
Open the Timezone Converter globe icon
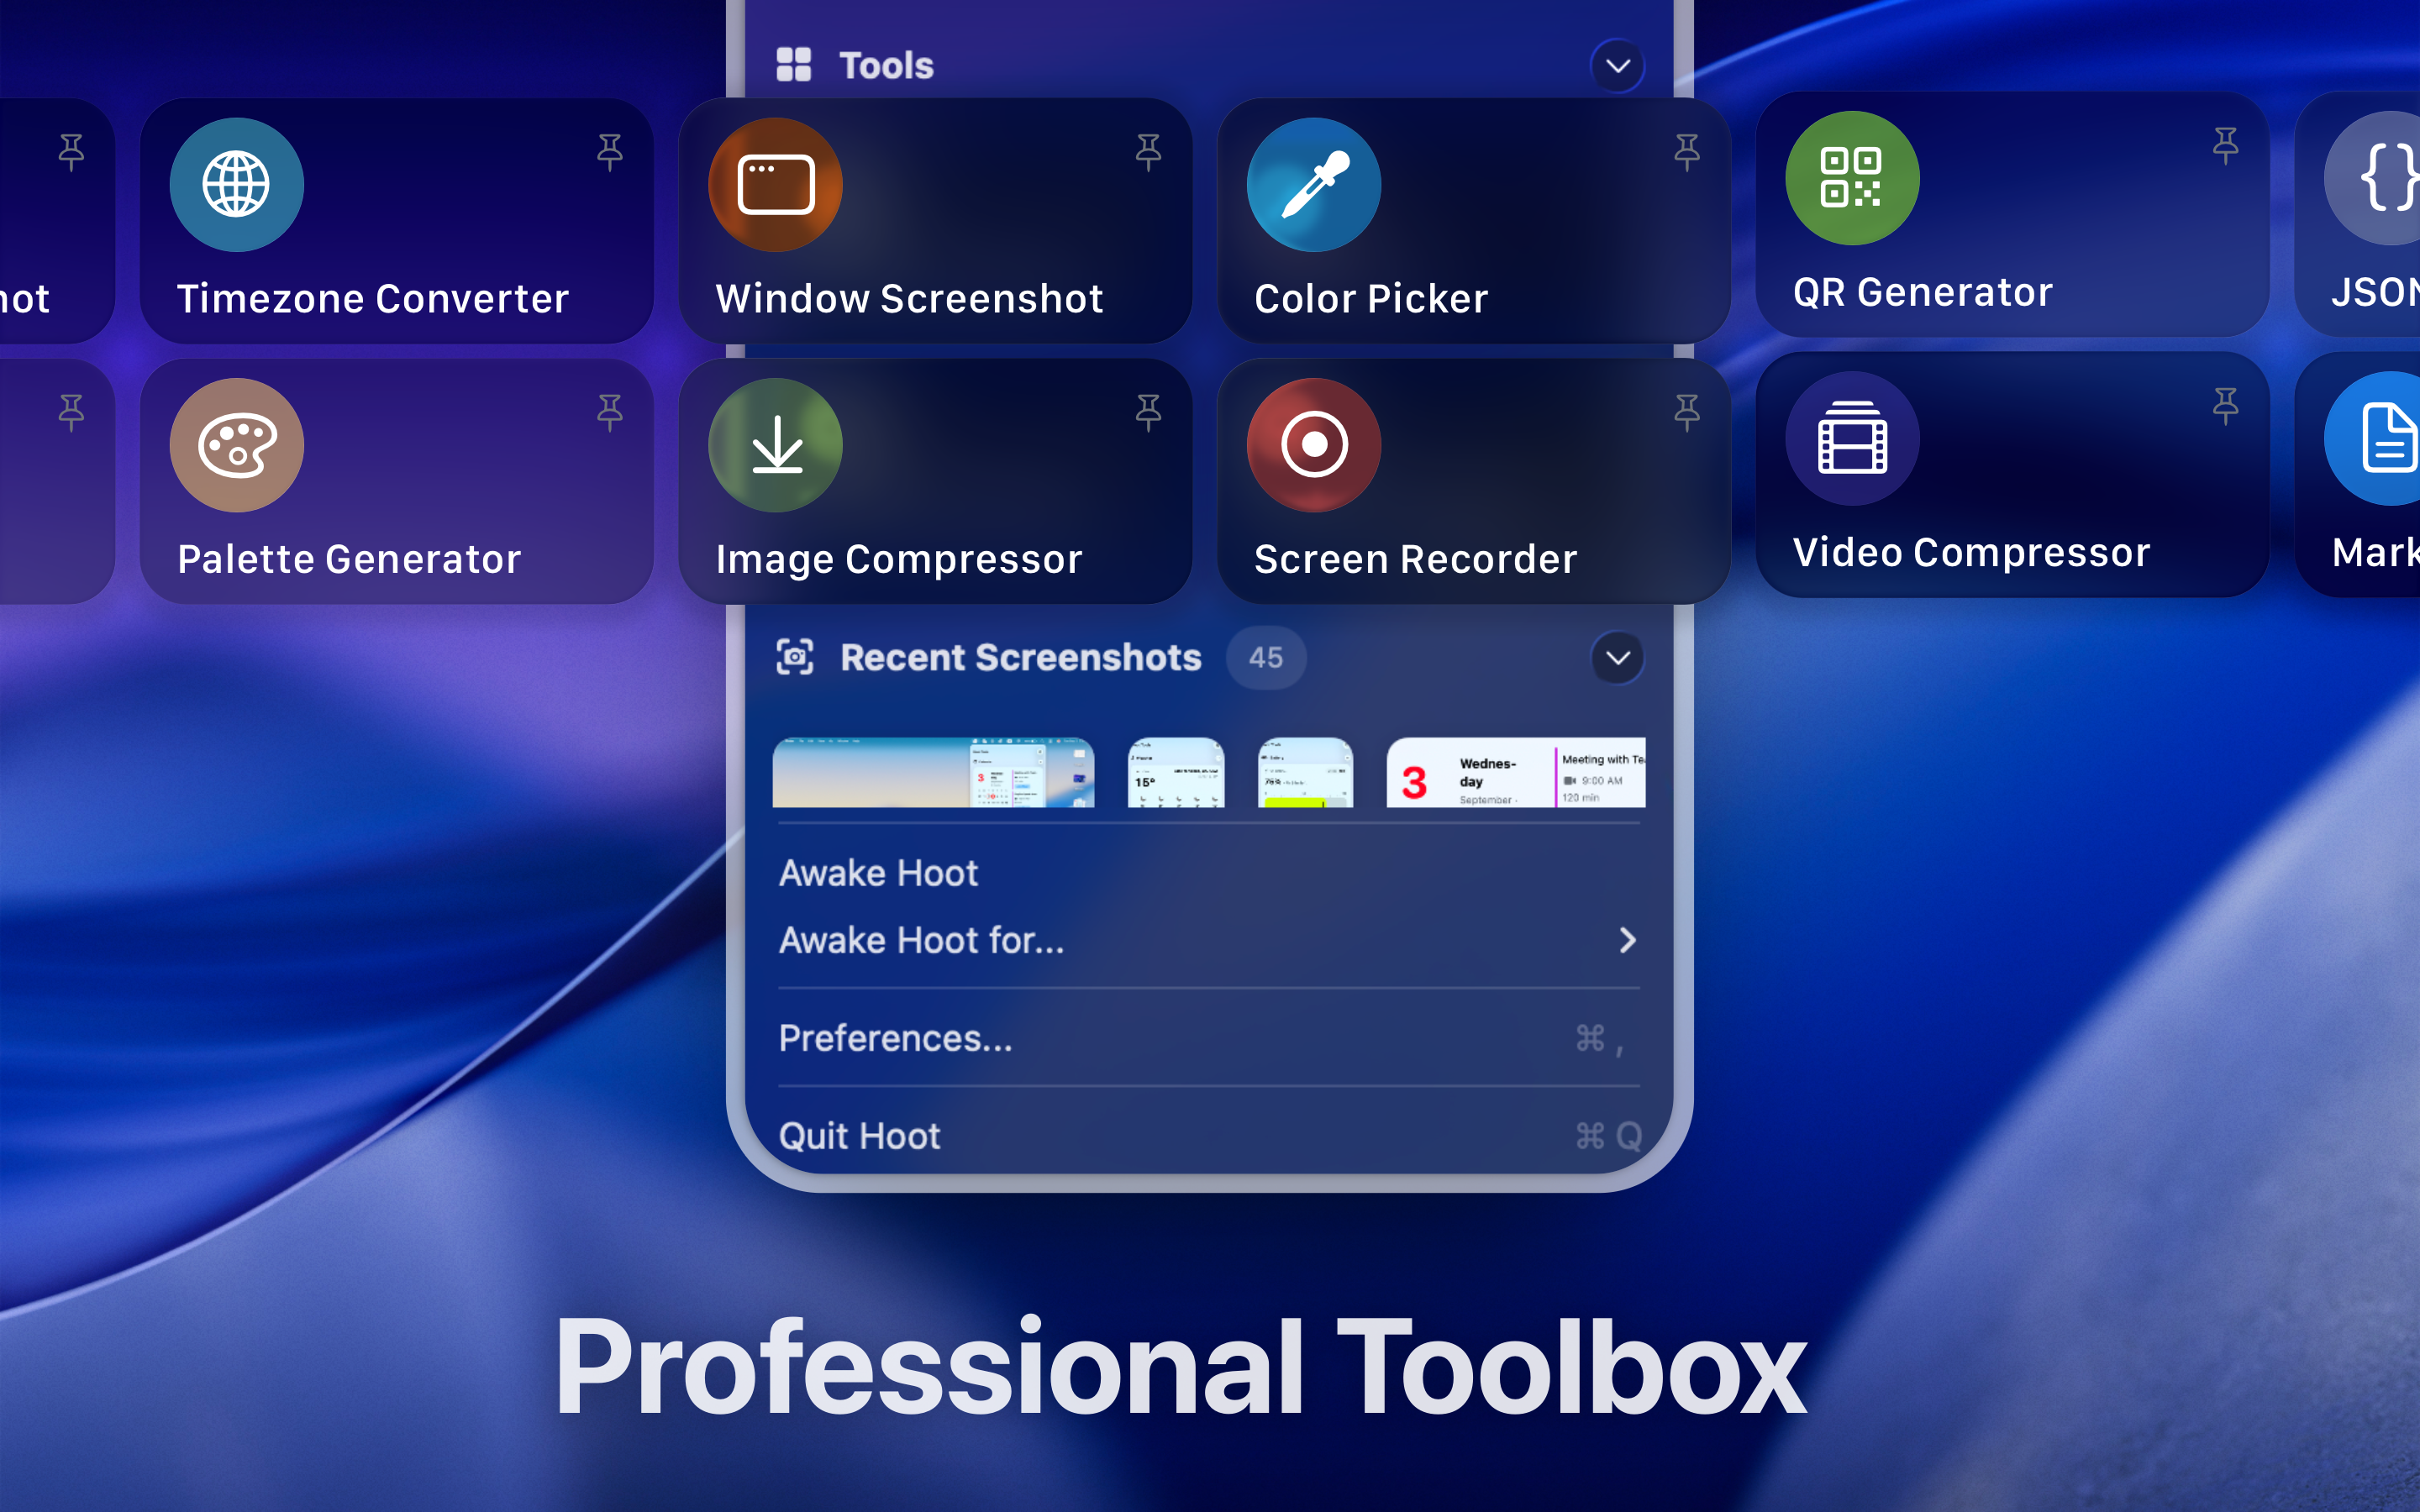[236, 185]
